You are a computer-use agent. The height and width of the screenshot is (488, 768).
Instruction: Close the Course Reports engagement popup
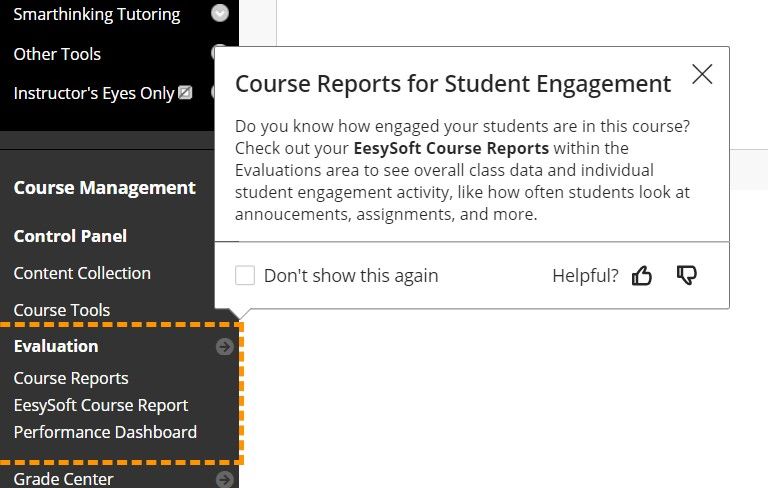[x=702, y=74]
